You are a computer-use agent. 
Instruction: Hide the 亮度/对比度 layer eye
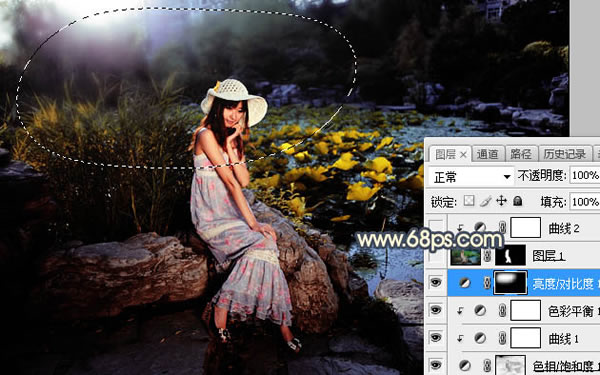436,283
